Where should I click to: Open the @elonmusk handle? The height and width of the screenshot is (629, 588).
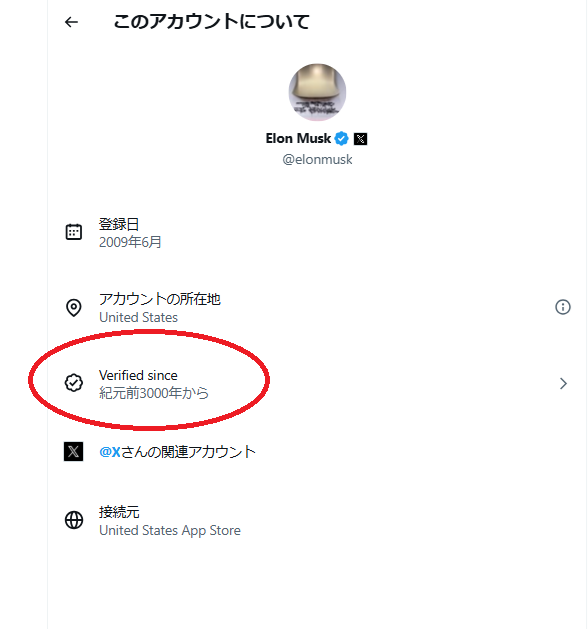317,159
